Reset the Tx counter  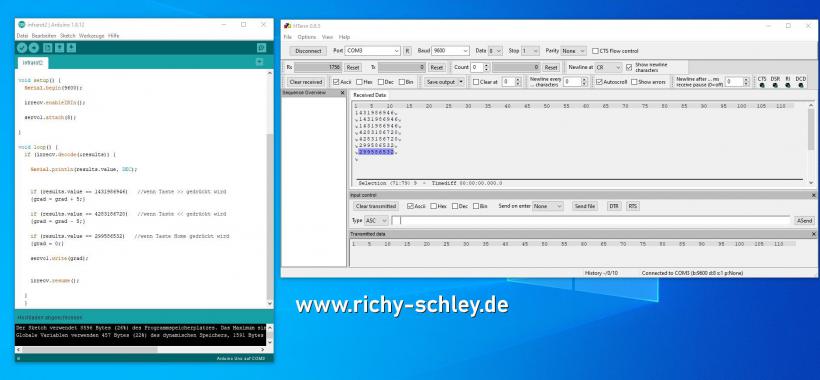pos(437,67)
